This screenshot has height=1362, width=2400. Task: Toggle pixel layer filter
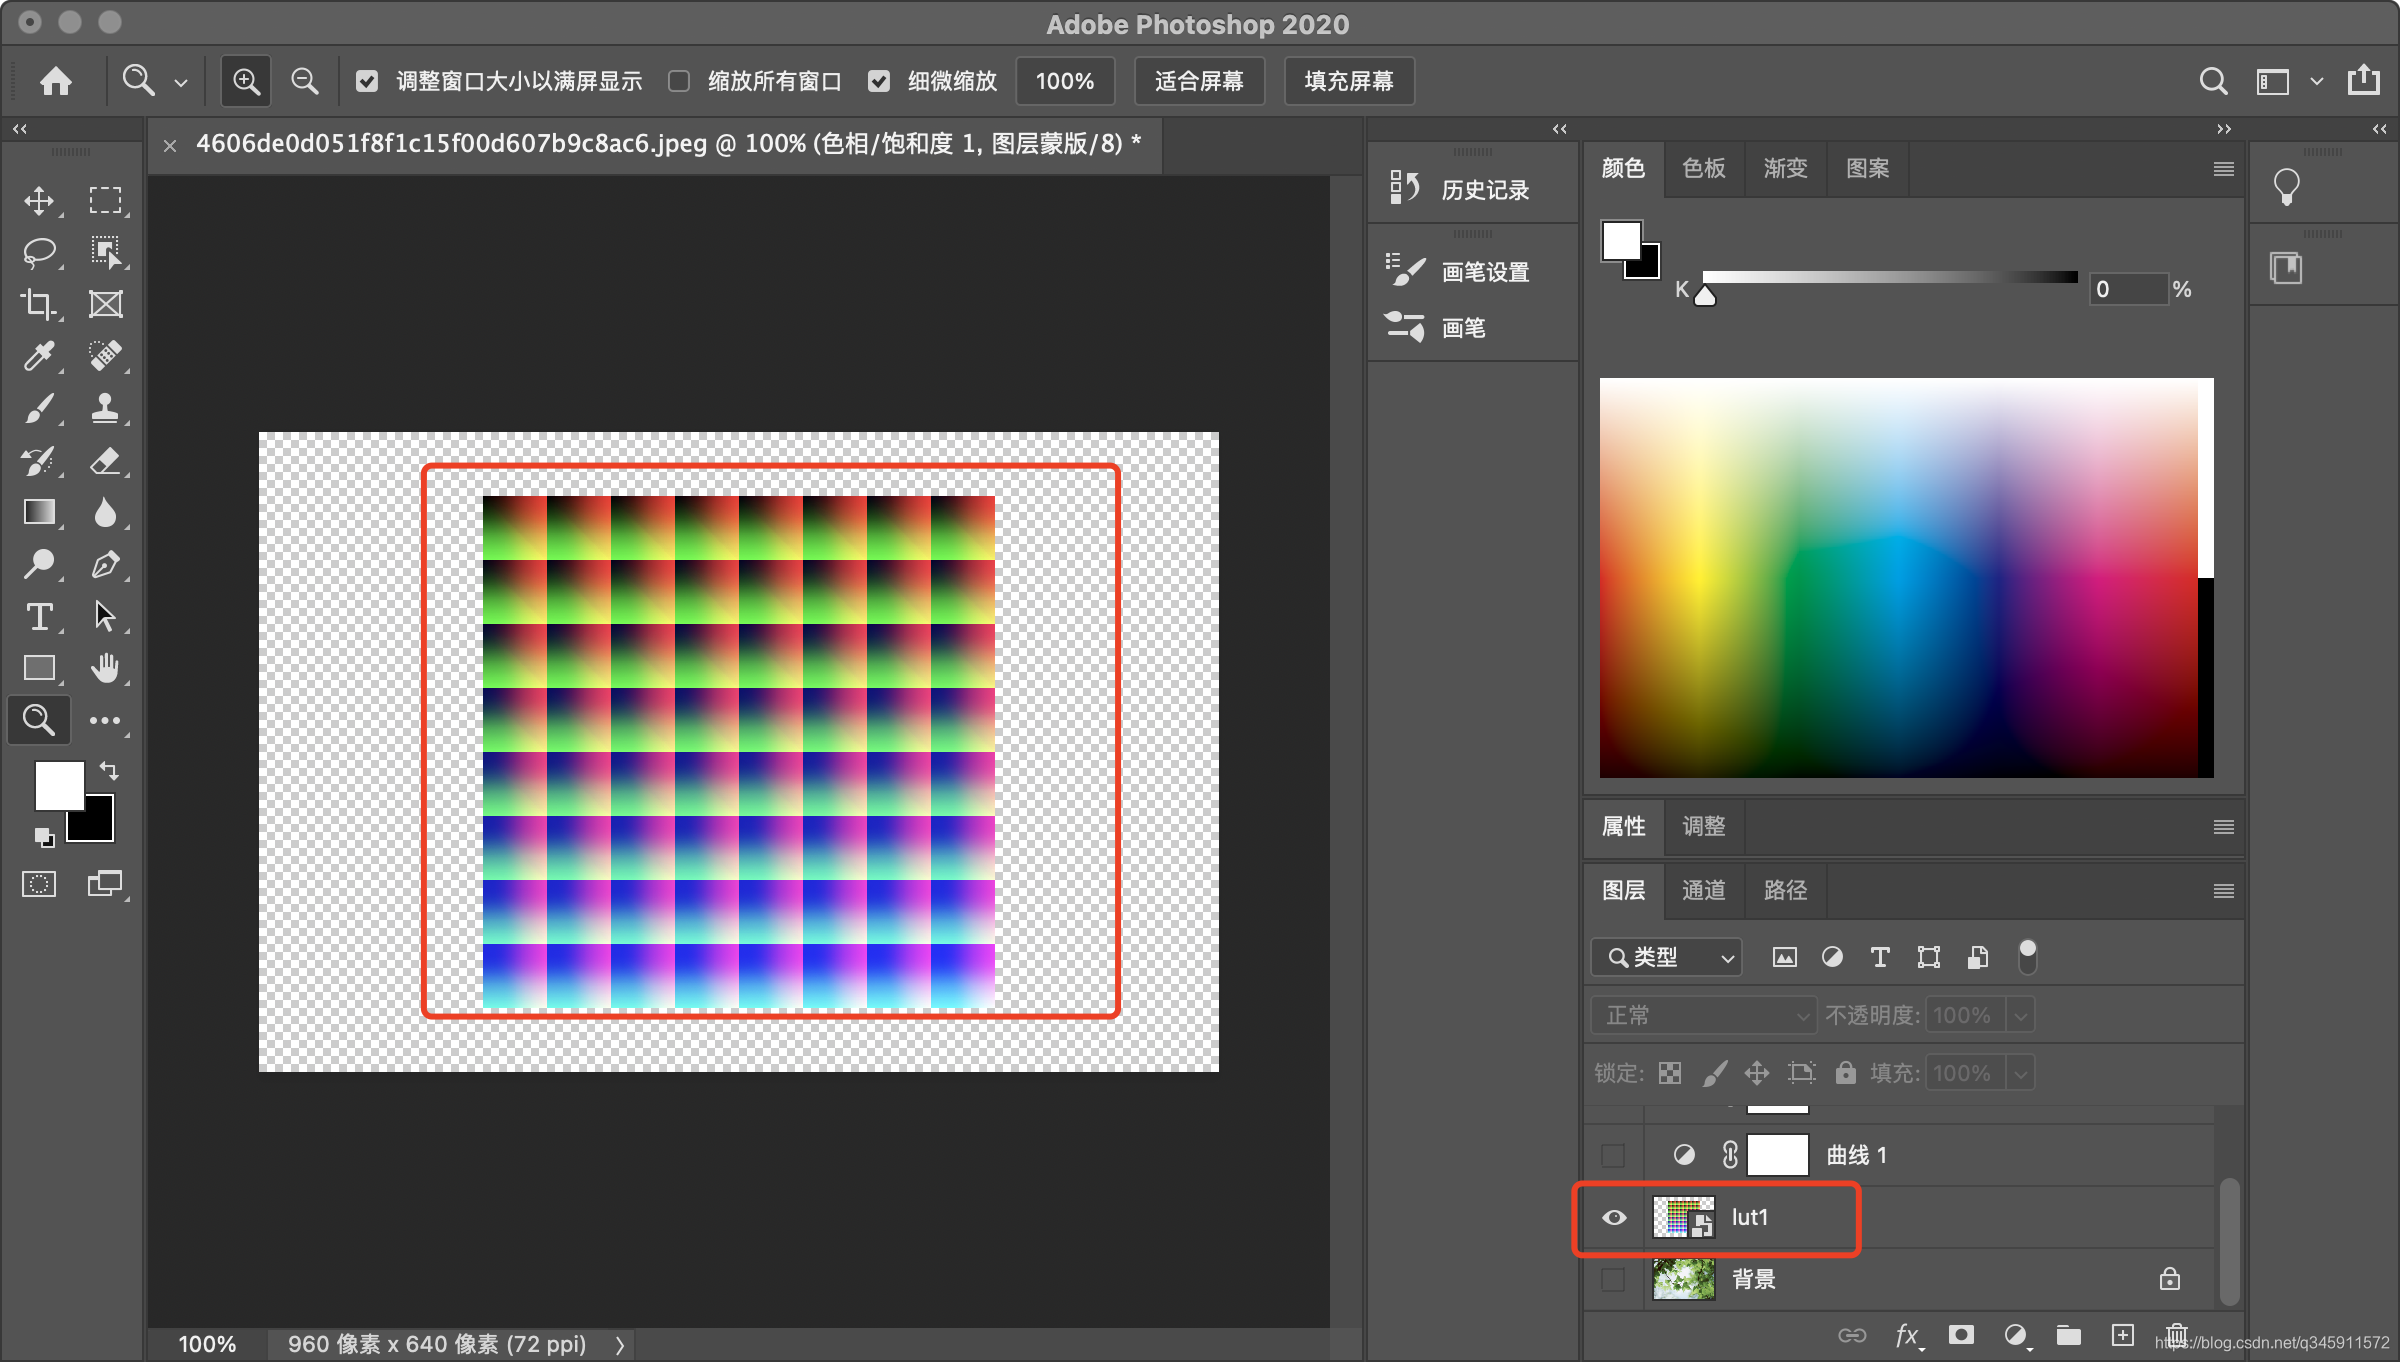1784,957
